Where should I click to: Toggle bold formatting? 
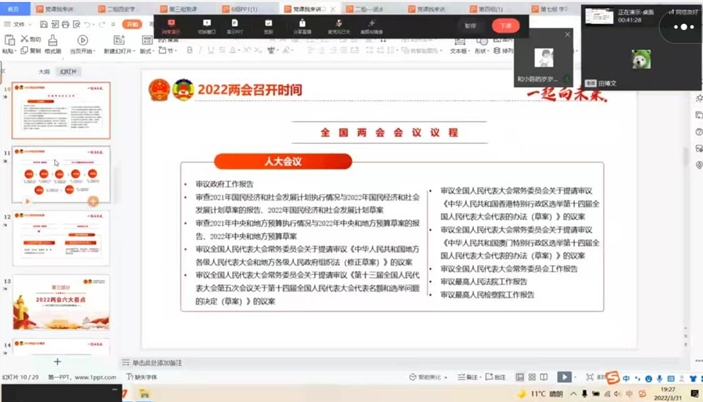(x=190, y=50)
